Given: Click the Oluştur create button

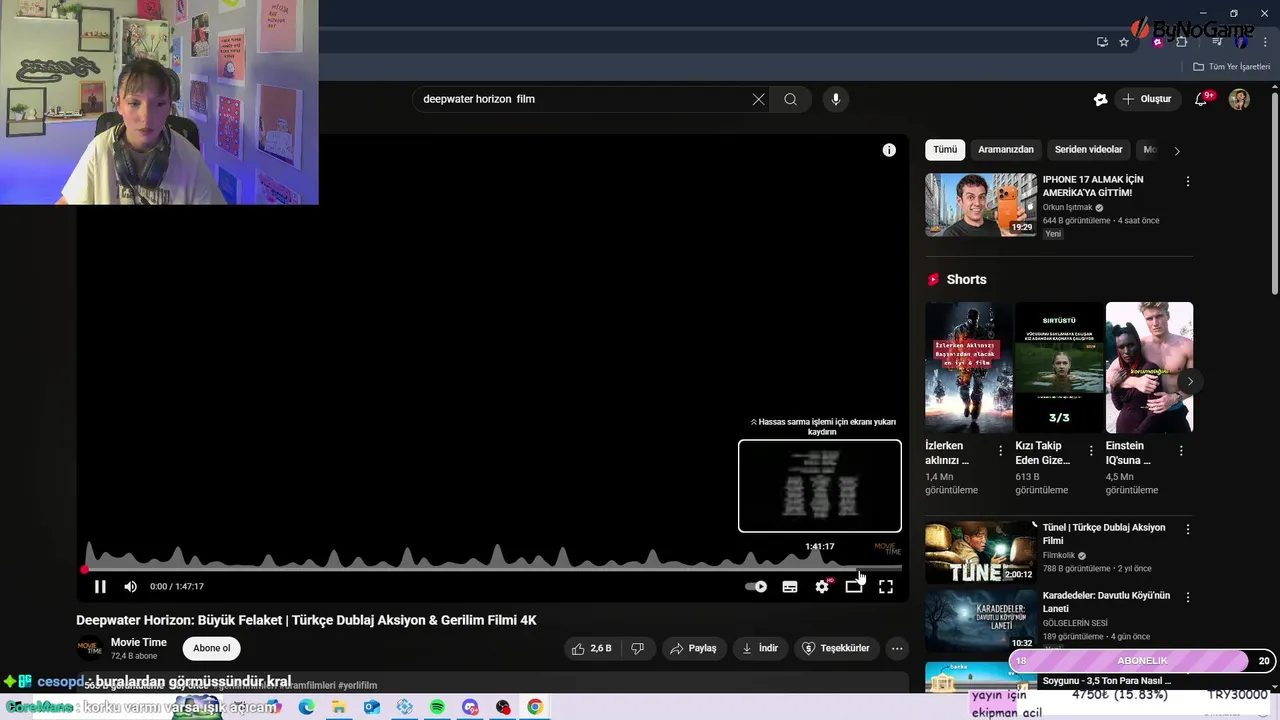Looking at the screenshot, I should point(1147,99).
